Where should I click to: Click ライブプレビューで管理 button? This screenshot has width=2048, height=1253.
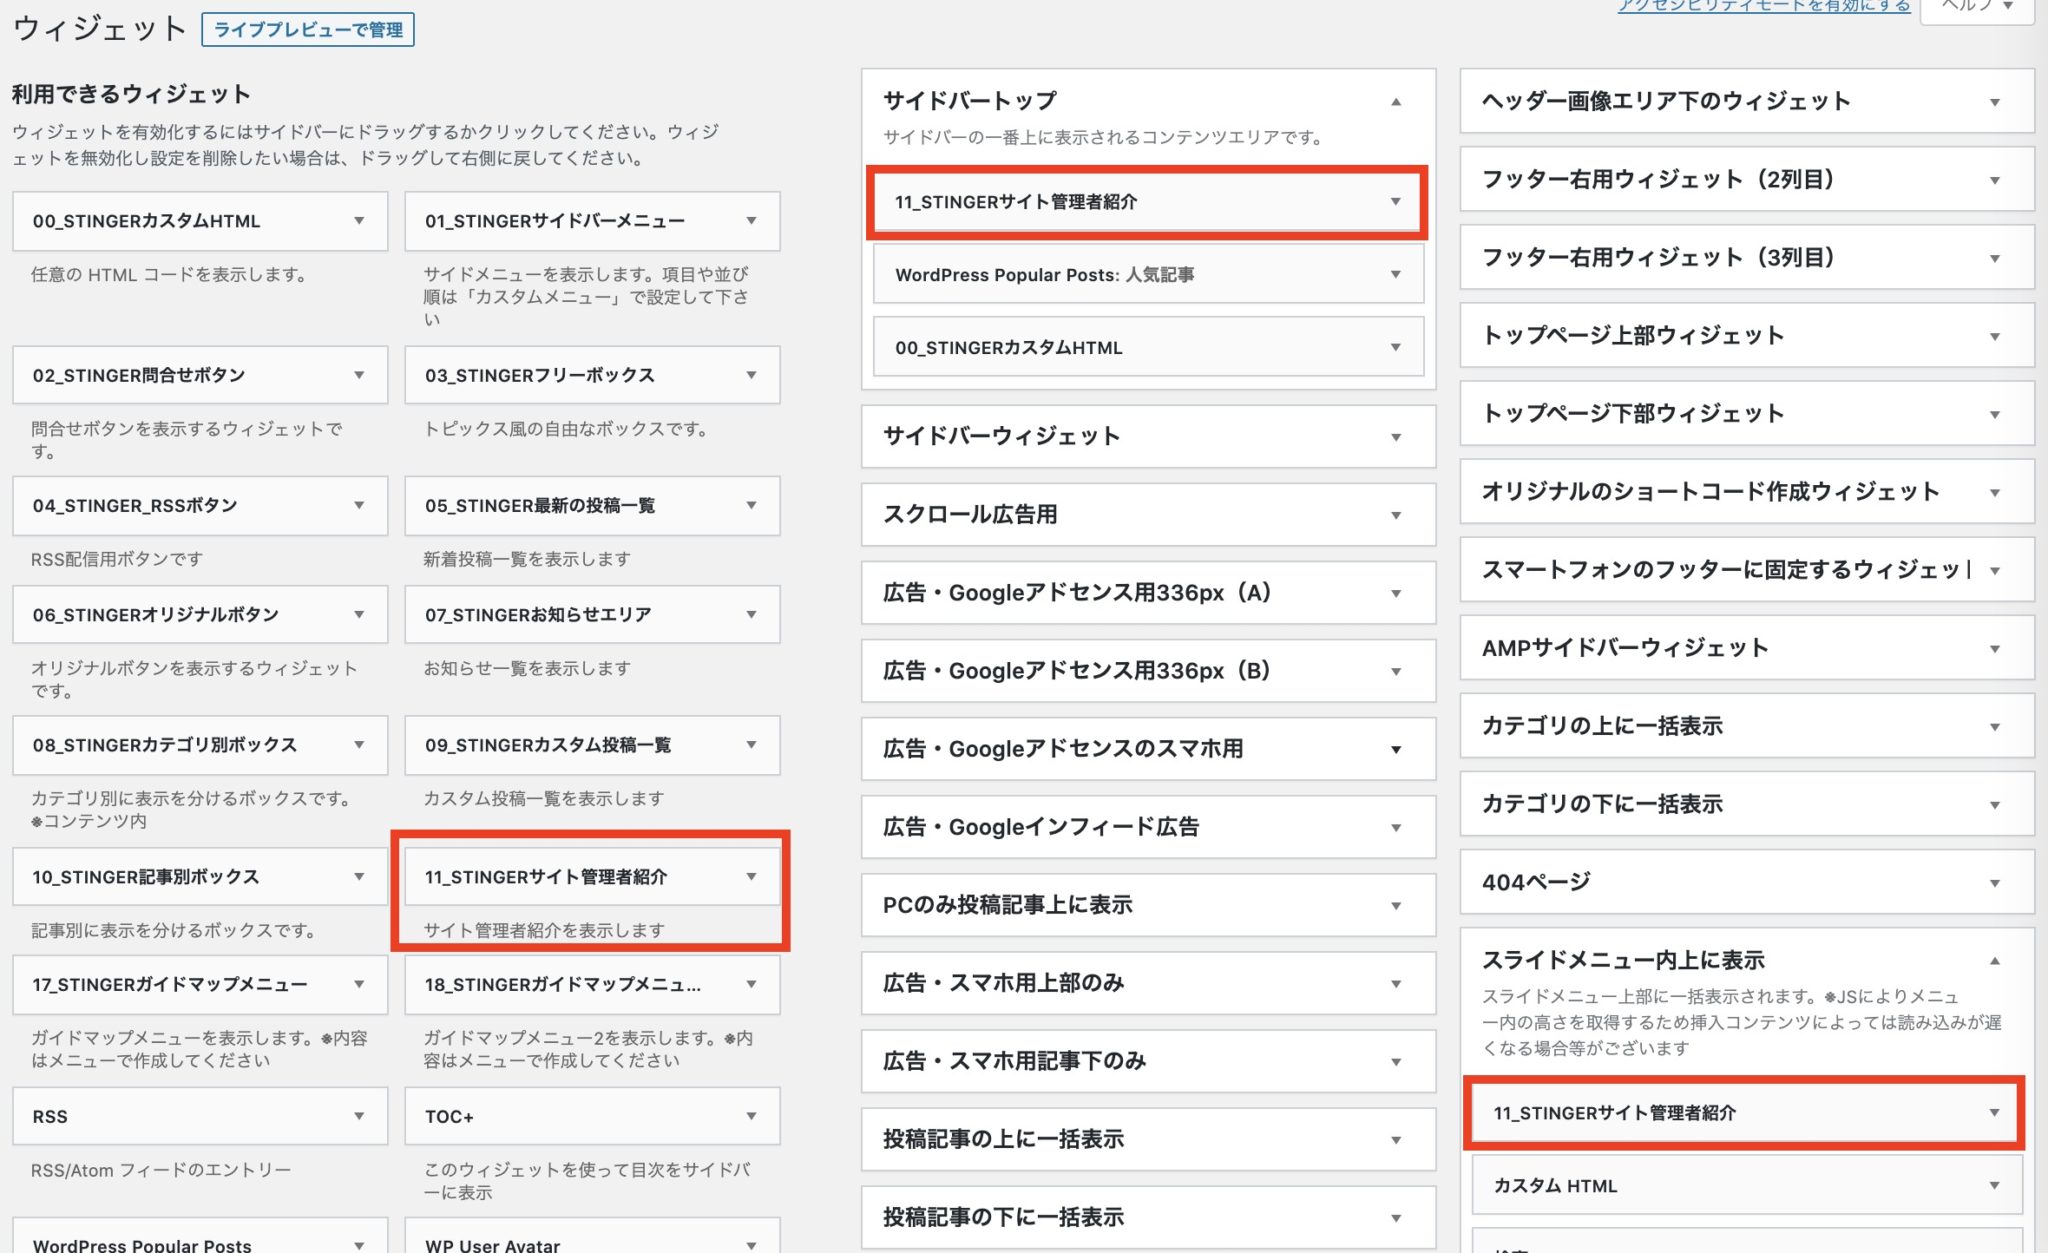click(308, 29)
